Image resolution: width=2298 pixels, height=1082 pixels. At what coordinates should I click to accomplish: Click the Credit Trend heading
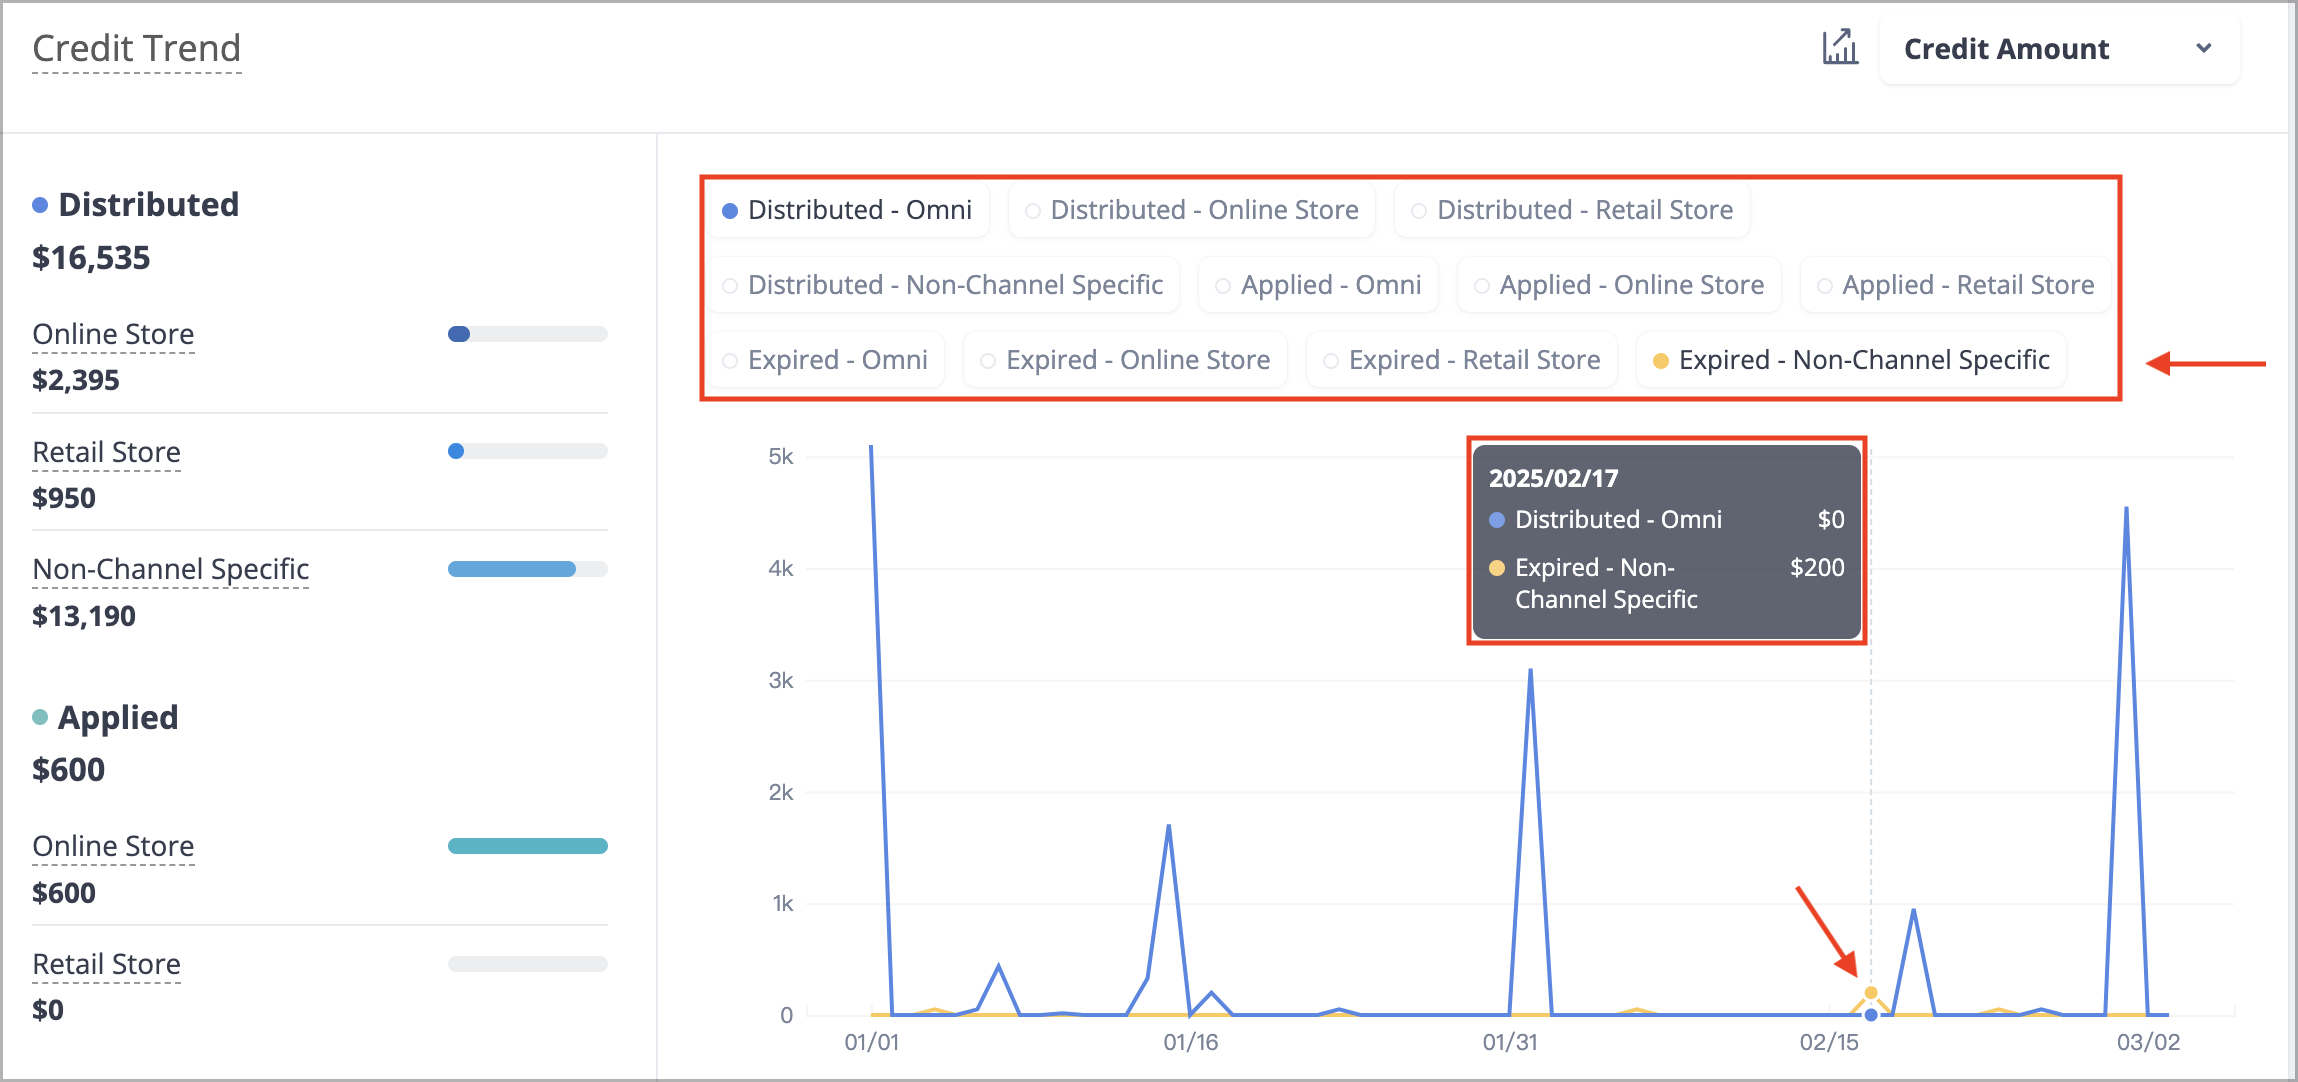pyautogui.click(x=137, y=48)
